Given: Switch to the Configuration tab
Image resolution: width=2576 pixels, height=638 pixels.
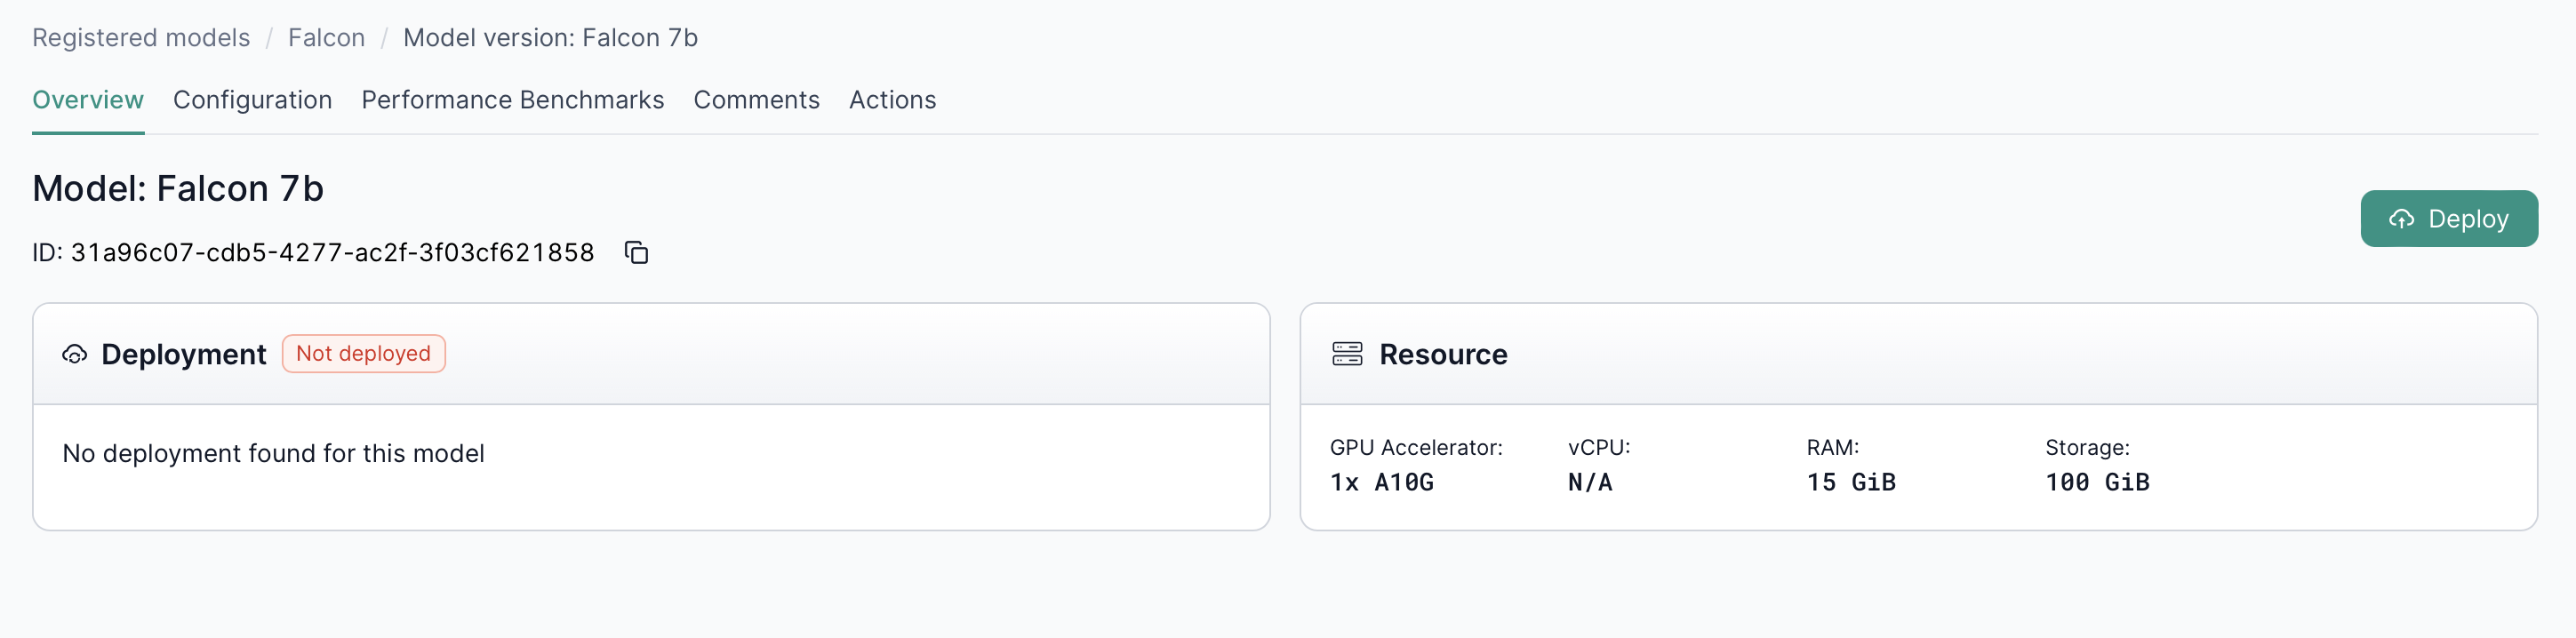Looking at the screenshot, I should (x=252, y=100).
